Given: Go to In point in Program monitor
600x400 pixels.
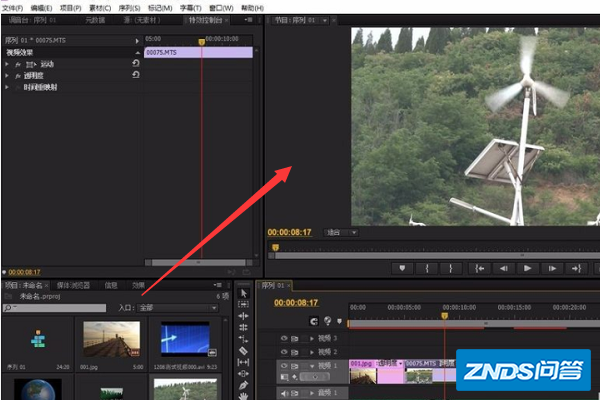Looking at the screenshot, I should 479,268.
